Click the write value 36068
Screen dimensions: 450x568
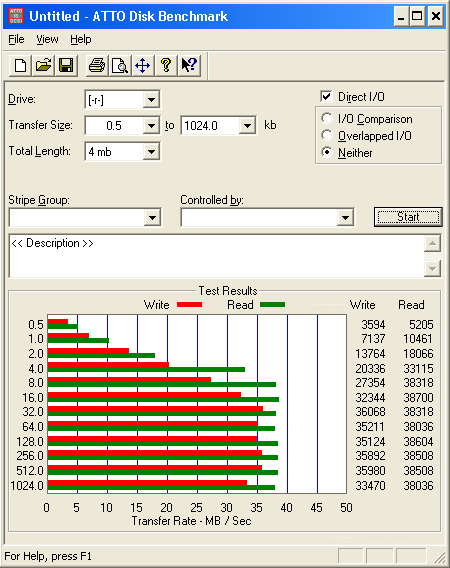(370, 412)
